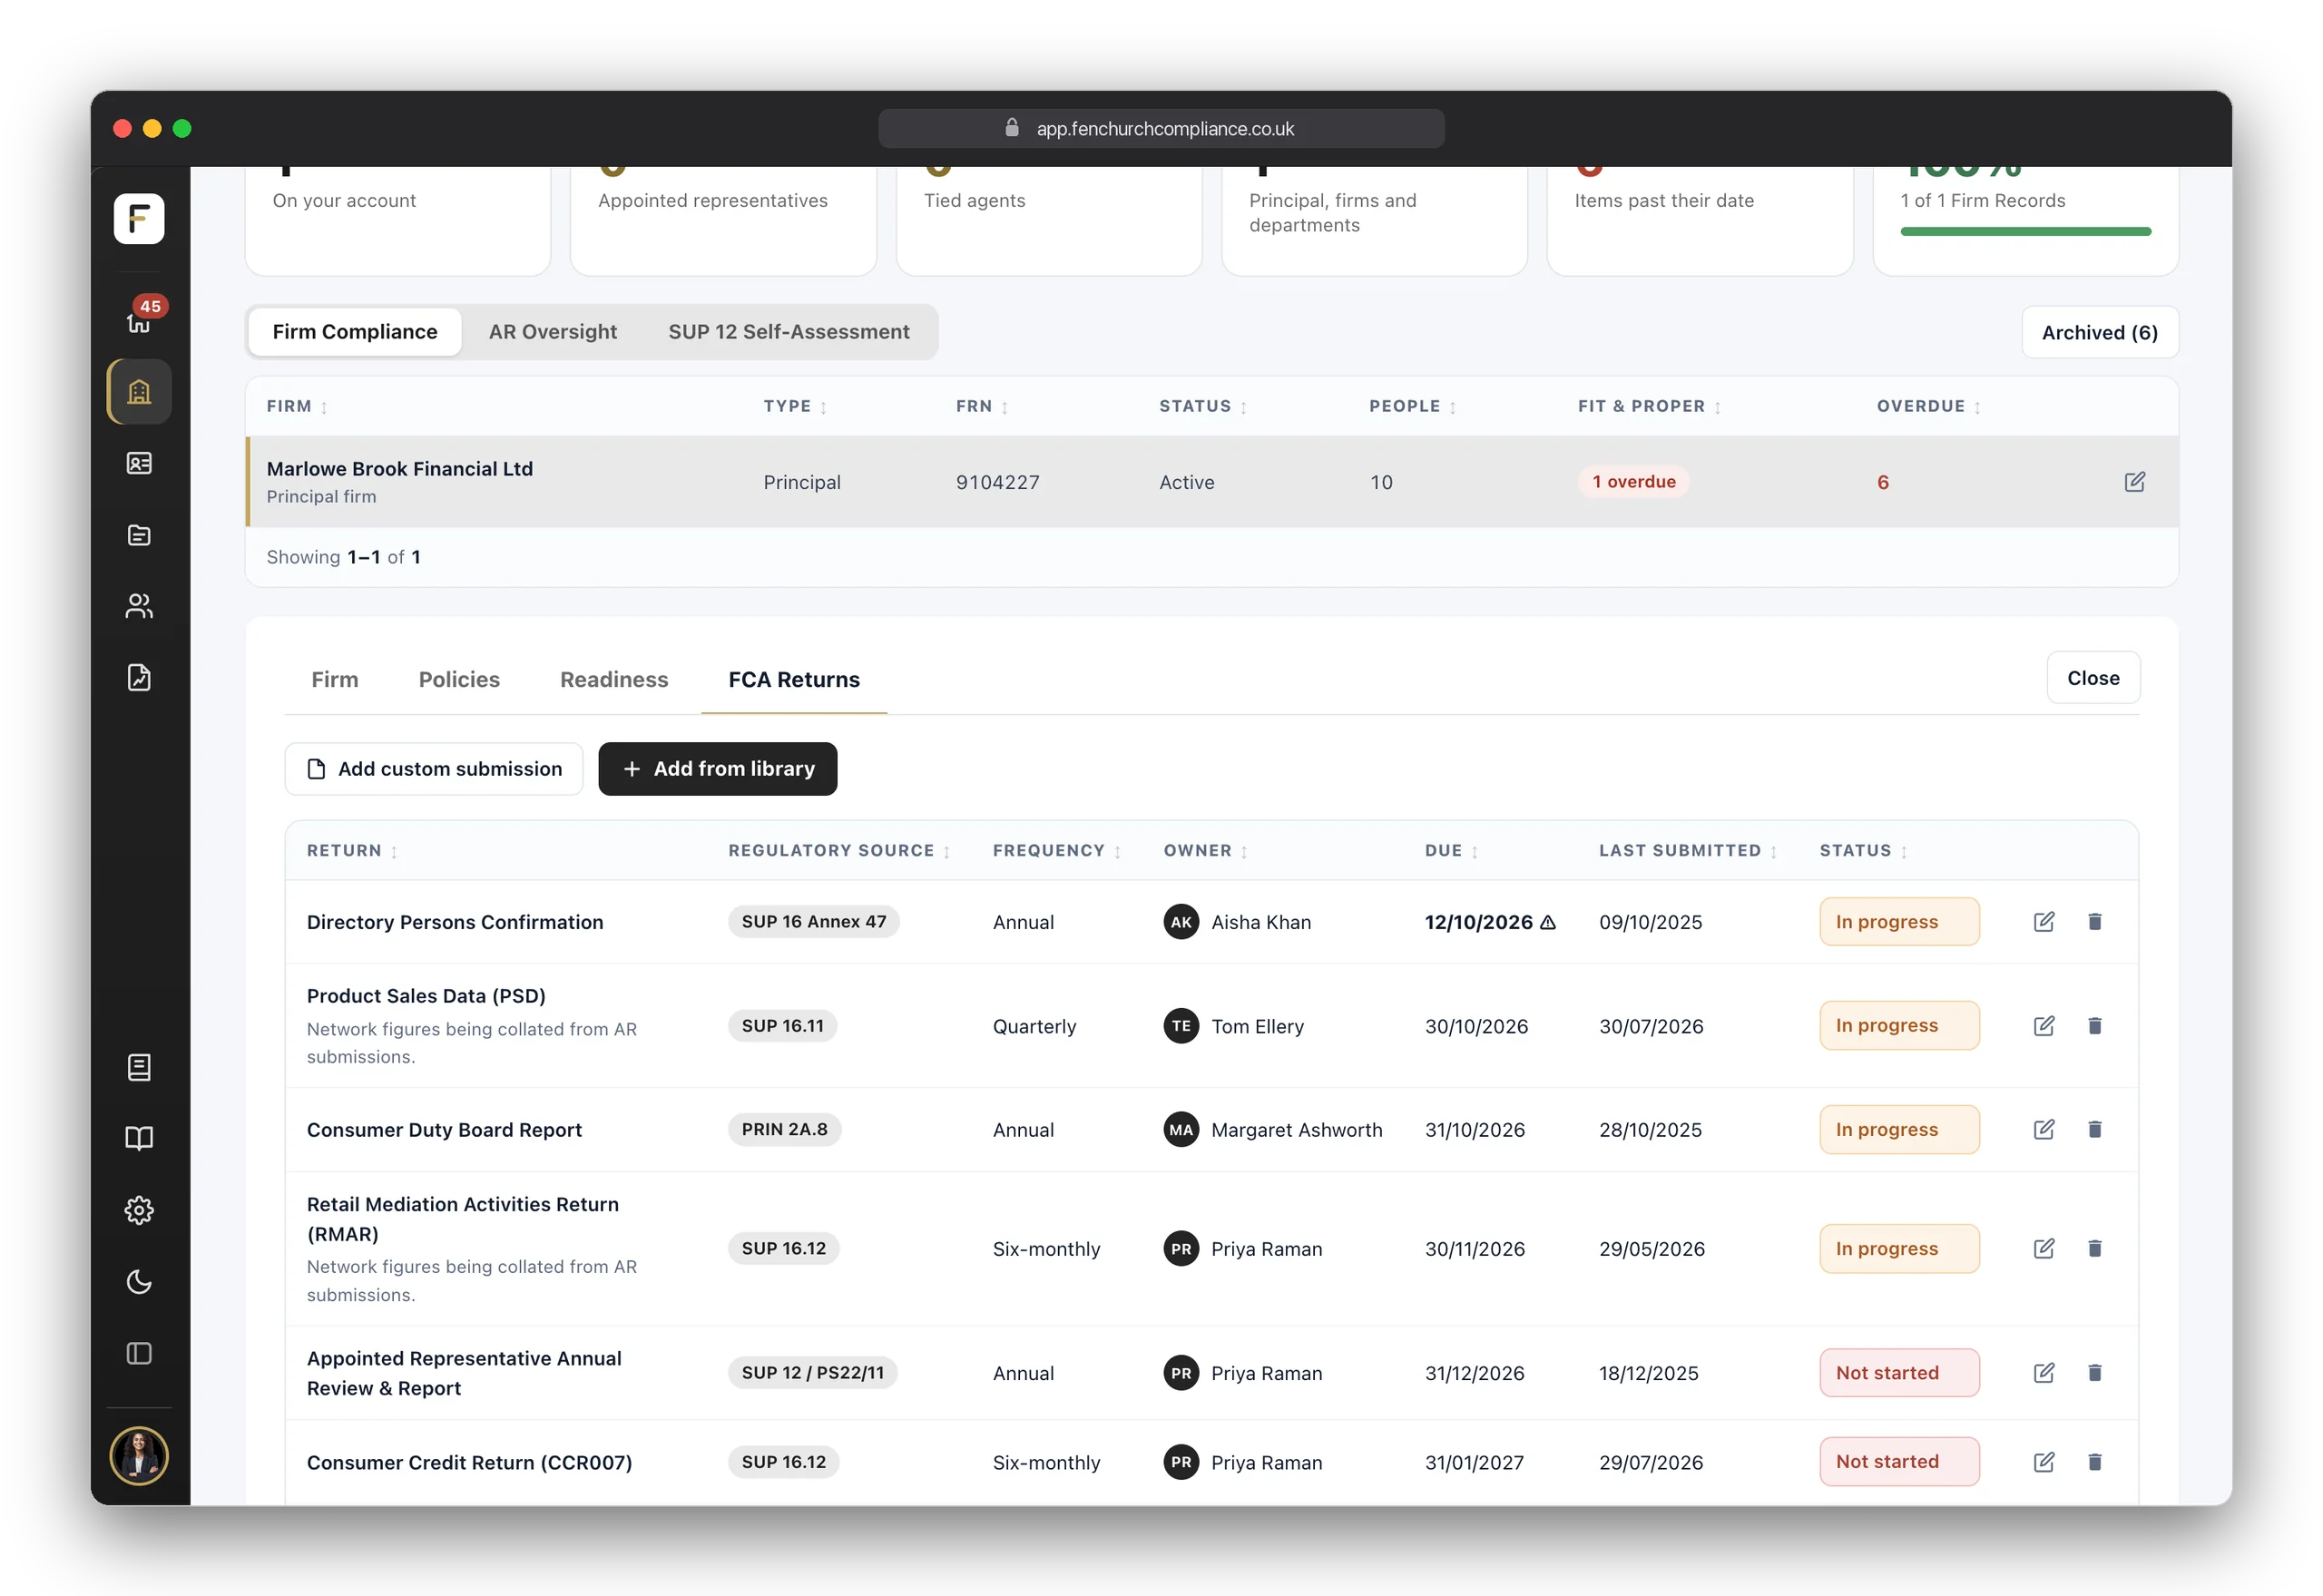Click the Fenchurch F logo
The image size is (2323, 1596).
pyautogui.click(x=139, y=218)
